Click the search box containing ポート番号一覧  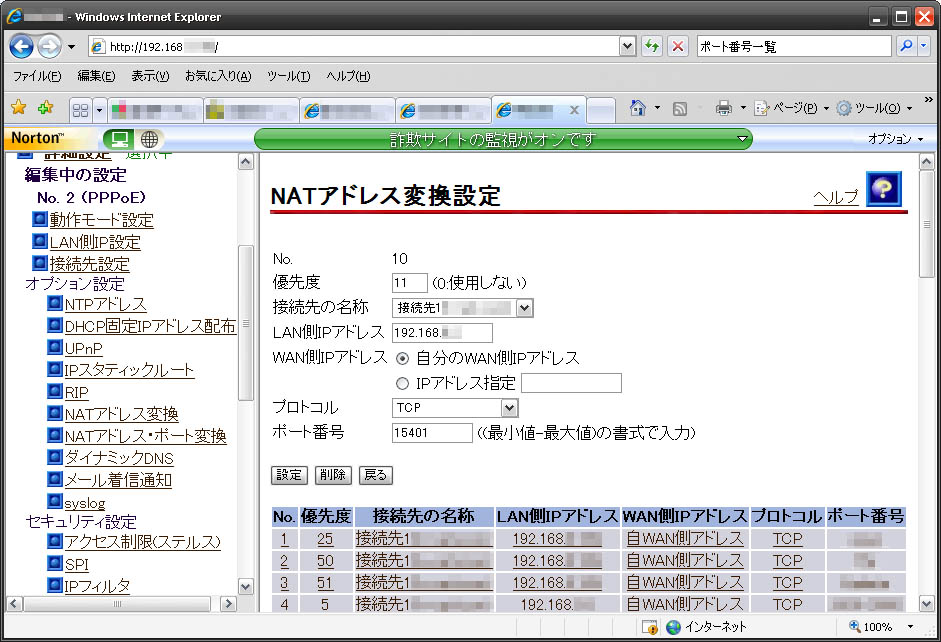coord(793,46)
